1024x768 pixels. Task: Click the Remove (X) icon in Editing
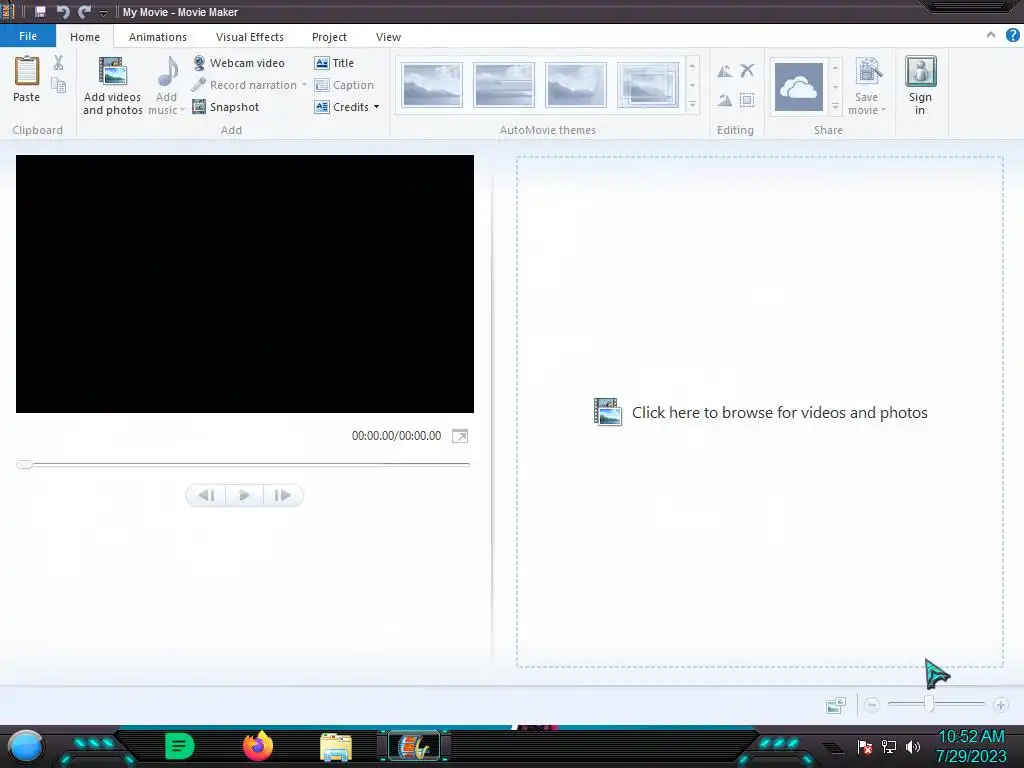pyautogui.click(x=747, y=70)
